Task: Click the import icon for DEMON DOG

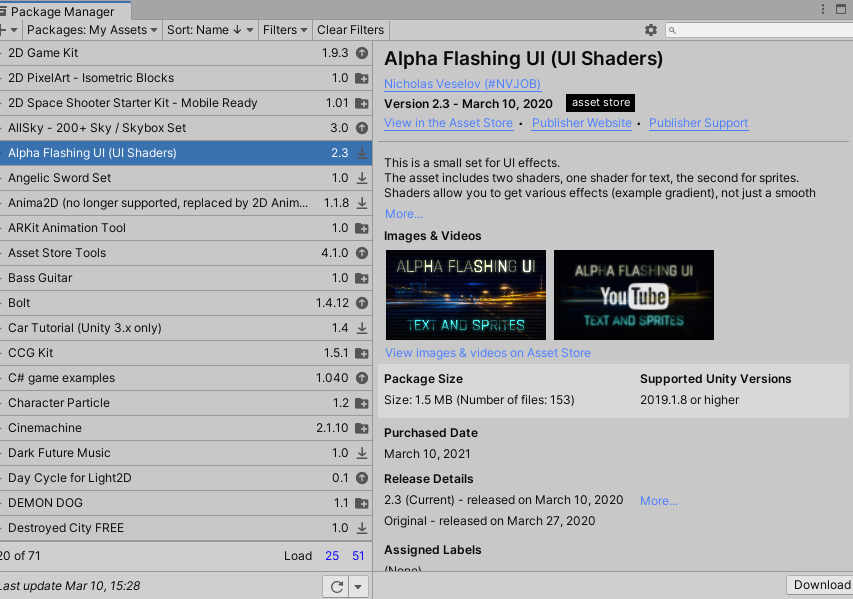Action: 362,503
